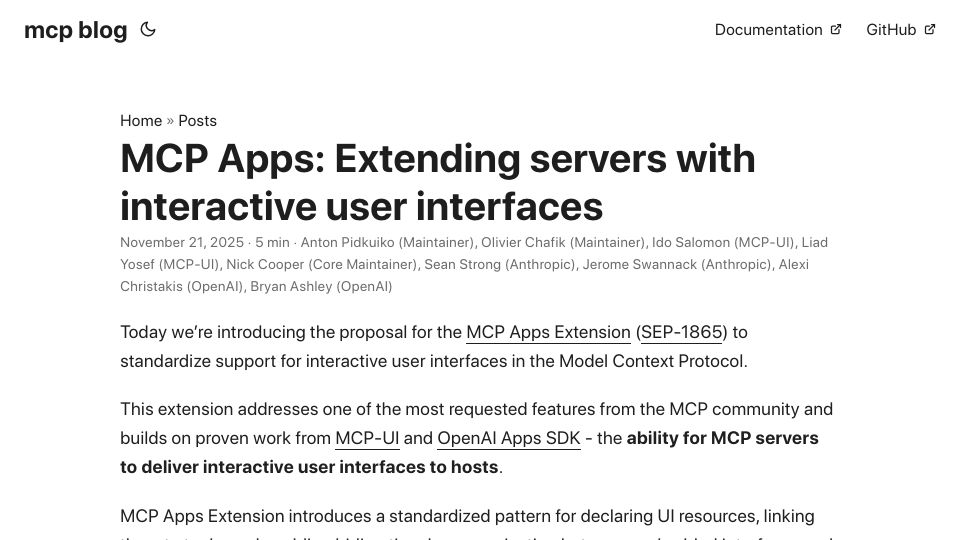
Task: Click author name Ido Salomon (MCP-UI)
Action: coord(723,242)
